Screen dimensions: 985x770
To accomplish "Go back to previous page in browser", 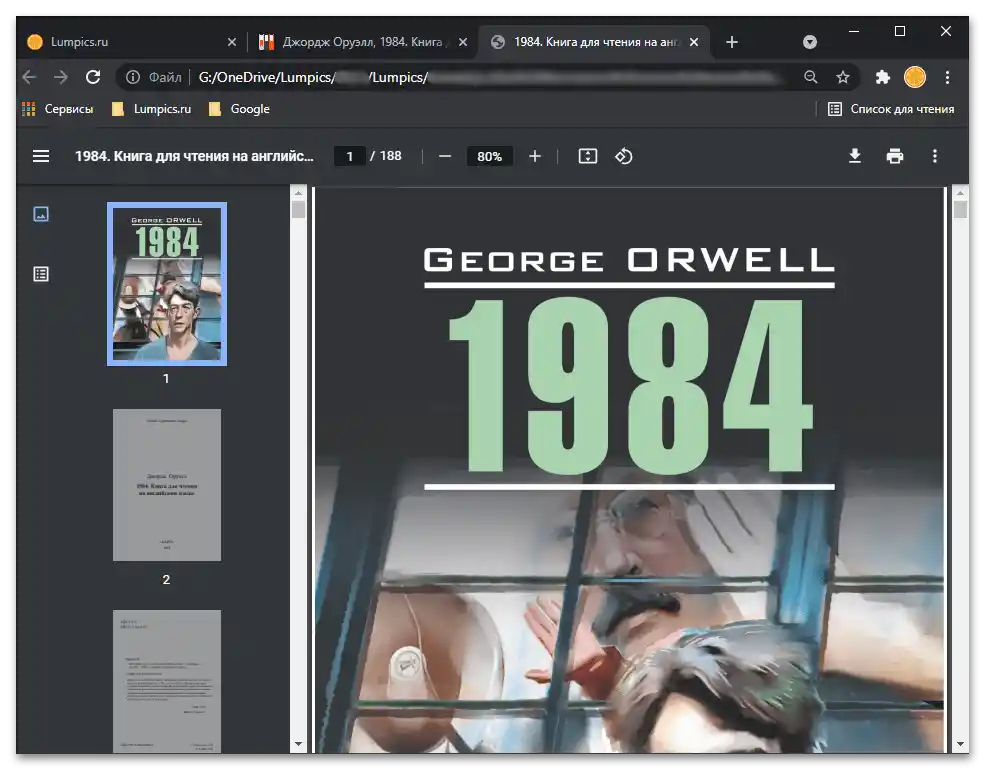I will [29, 77].
